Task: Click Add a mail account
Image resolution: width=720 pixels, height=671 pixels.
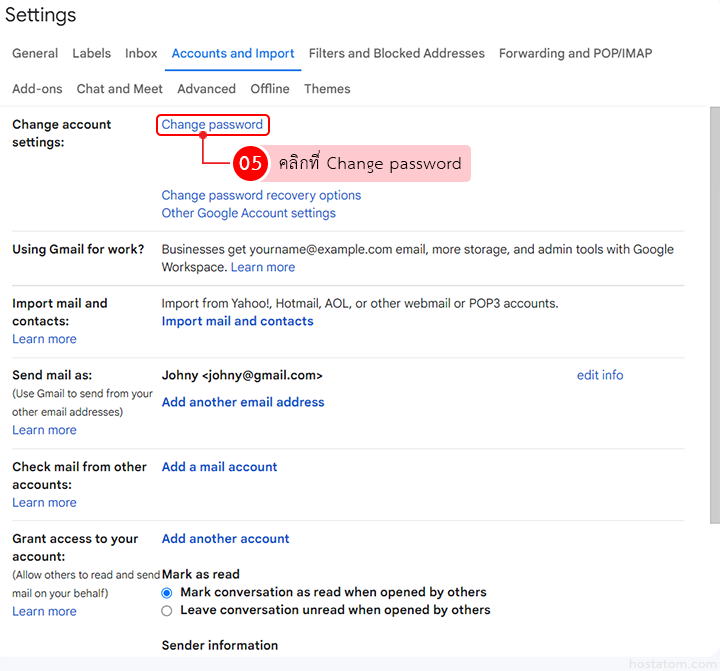Action: pyautogui.click(x=219, y=467)
